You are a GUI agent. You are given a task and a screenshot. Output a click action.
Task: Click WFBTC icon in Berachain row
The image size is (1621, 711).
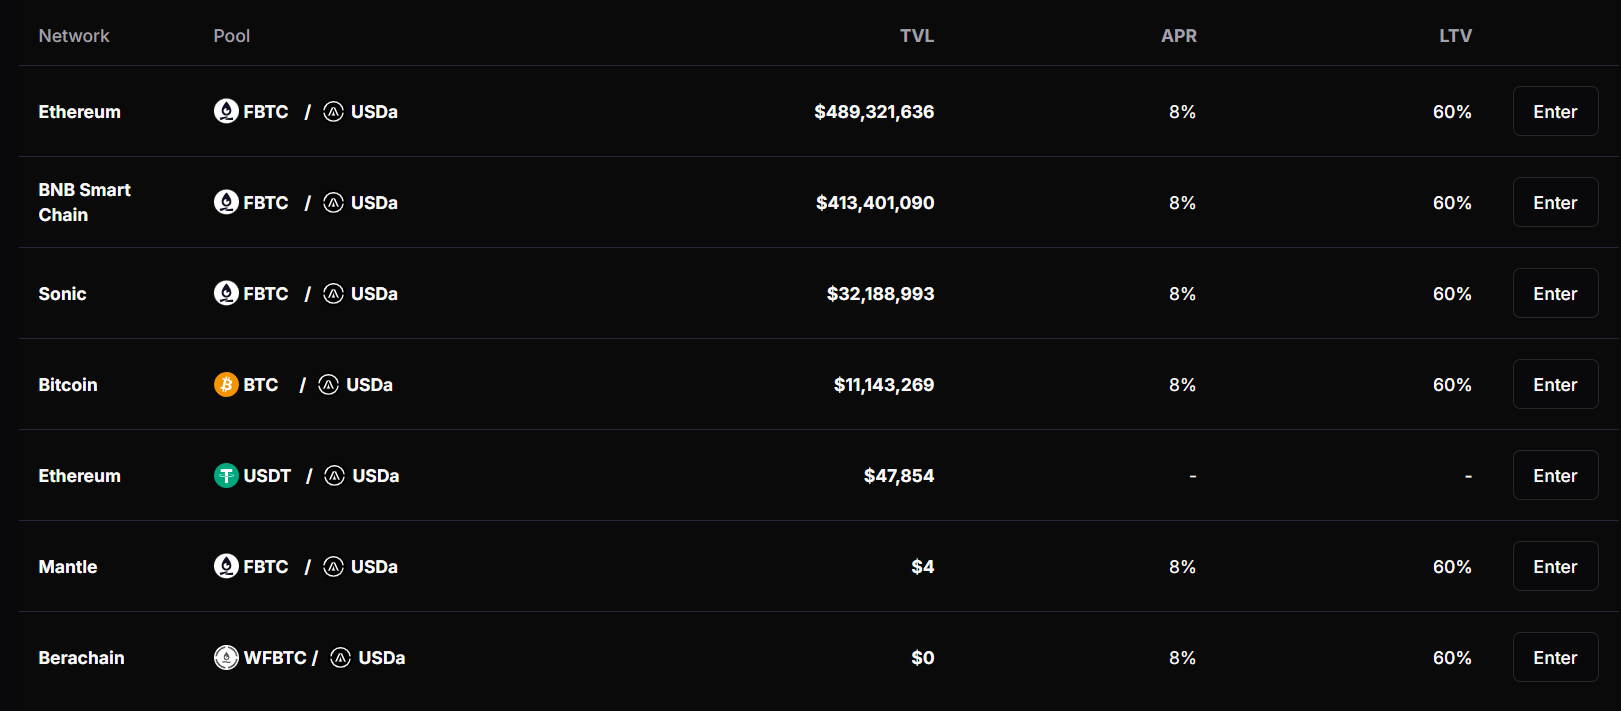pos(226,658)
